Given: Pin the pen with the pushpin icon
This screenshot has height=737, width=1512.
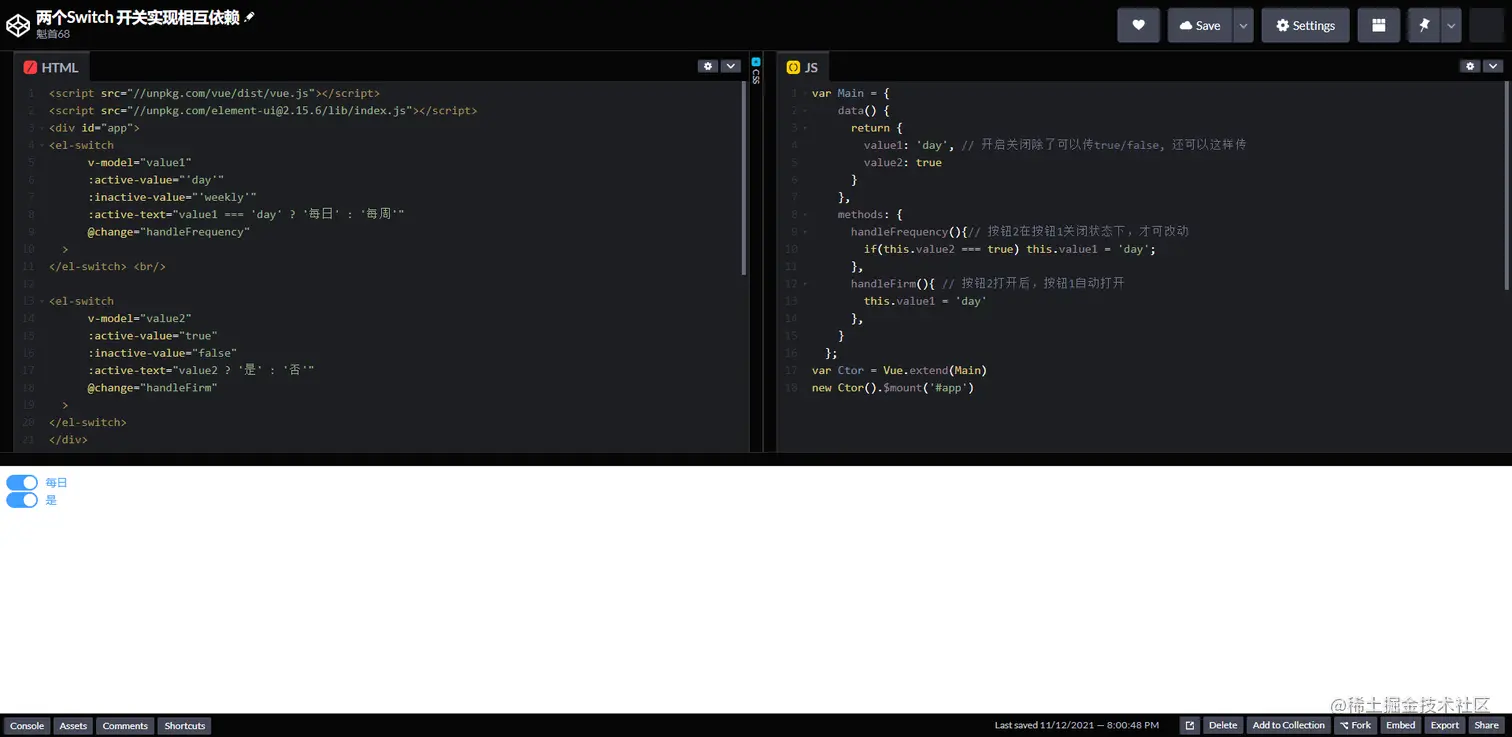Looking at the screenshot, I should tap(1424, 26).
